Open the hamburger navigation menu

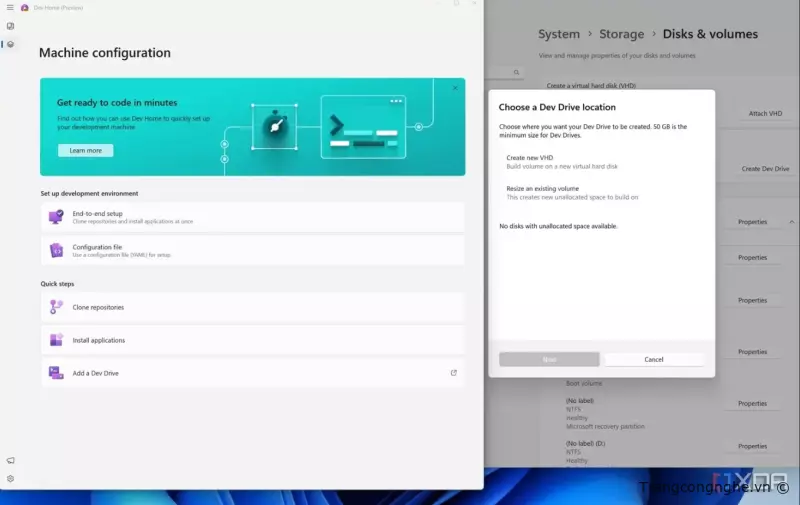coord(10,7)
